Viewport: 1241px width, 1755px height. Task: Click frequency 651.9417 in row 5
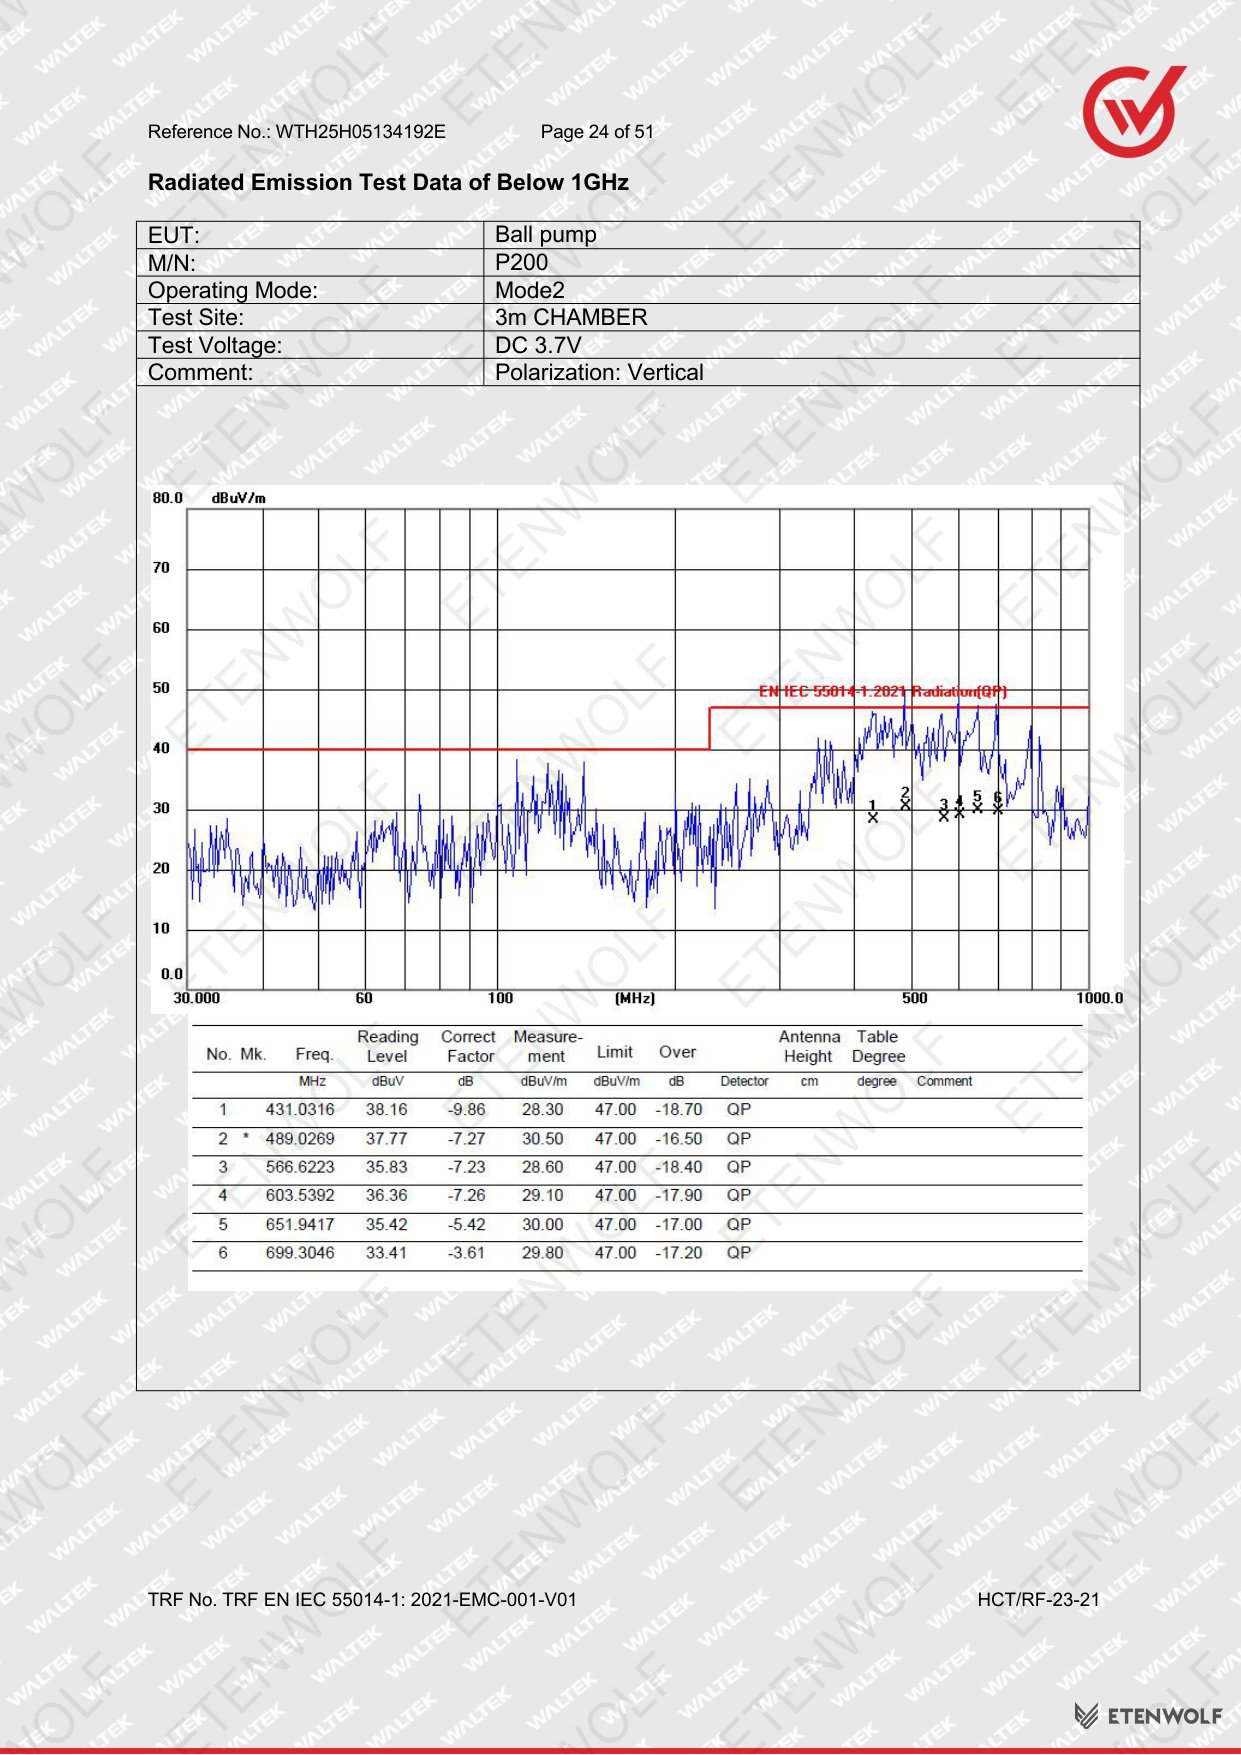[x=300, y=1224]
